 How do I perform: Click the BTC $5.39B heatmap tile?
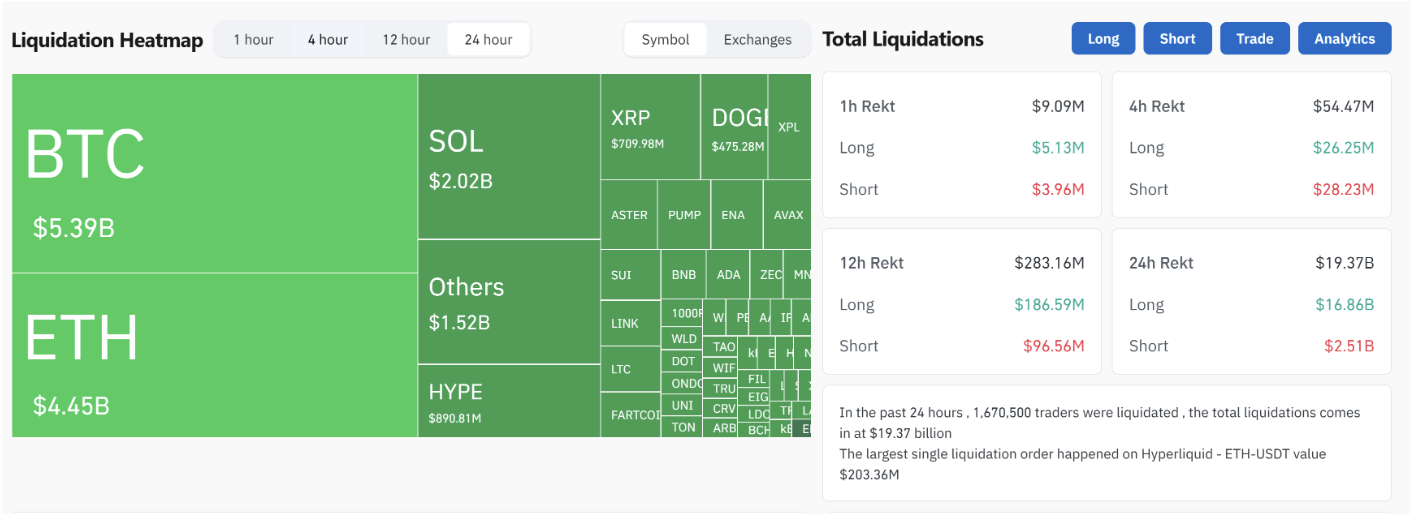(x=214, y=173)
